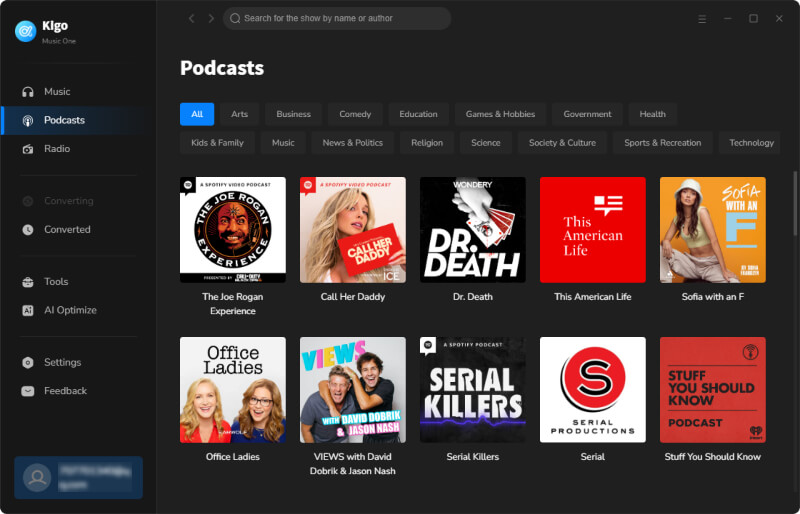Select the All category tab

point(197,114)
